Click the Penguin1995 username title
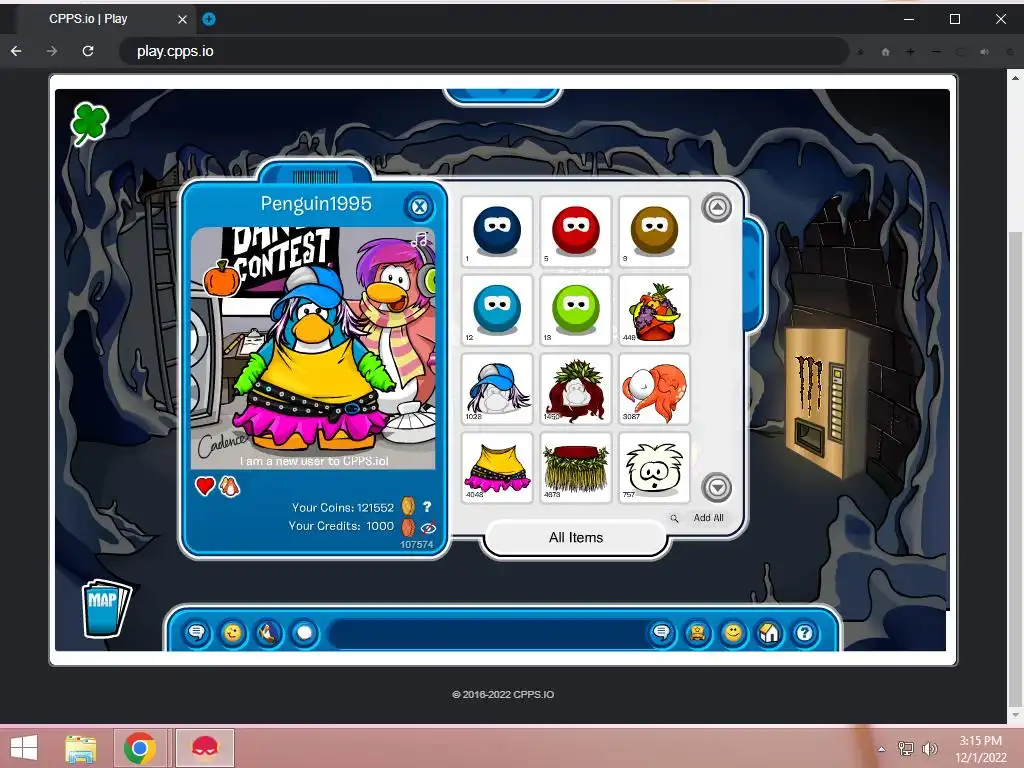Viewport: 1024px width, 768px height. click(x=316, y=204)
